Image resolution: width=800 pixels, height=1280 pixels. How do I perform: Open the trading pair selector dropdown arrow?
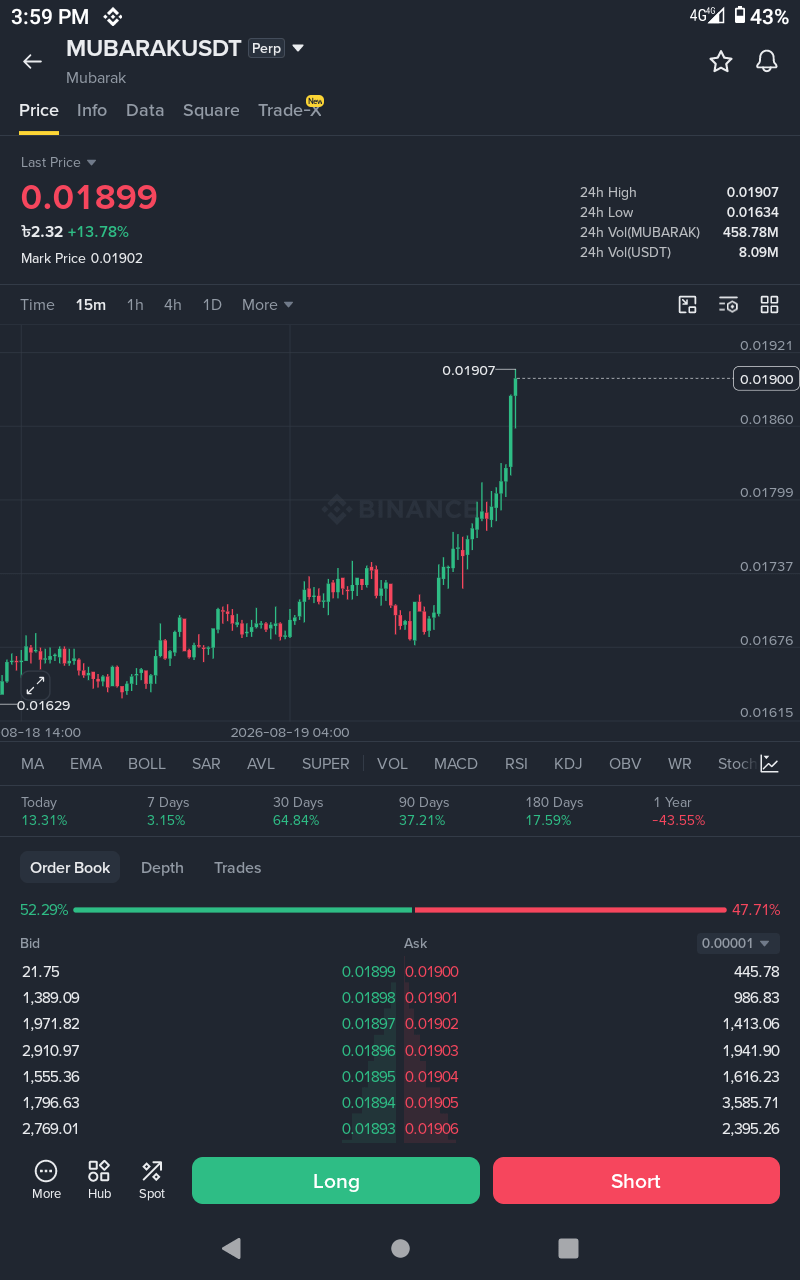tap(298, 48)
